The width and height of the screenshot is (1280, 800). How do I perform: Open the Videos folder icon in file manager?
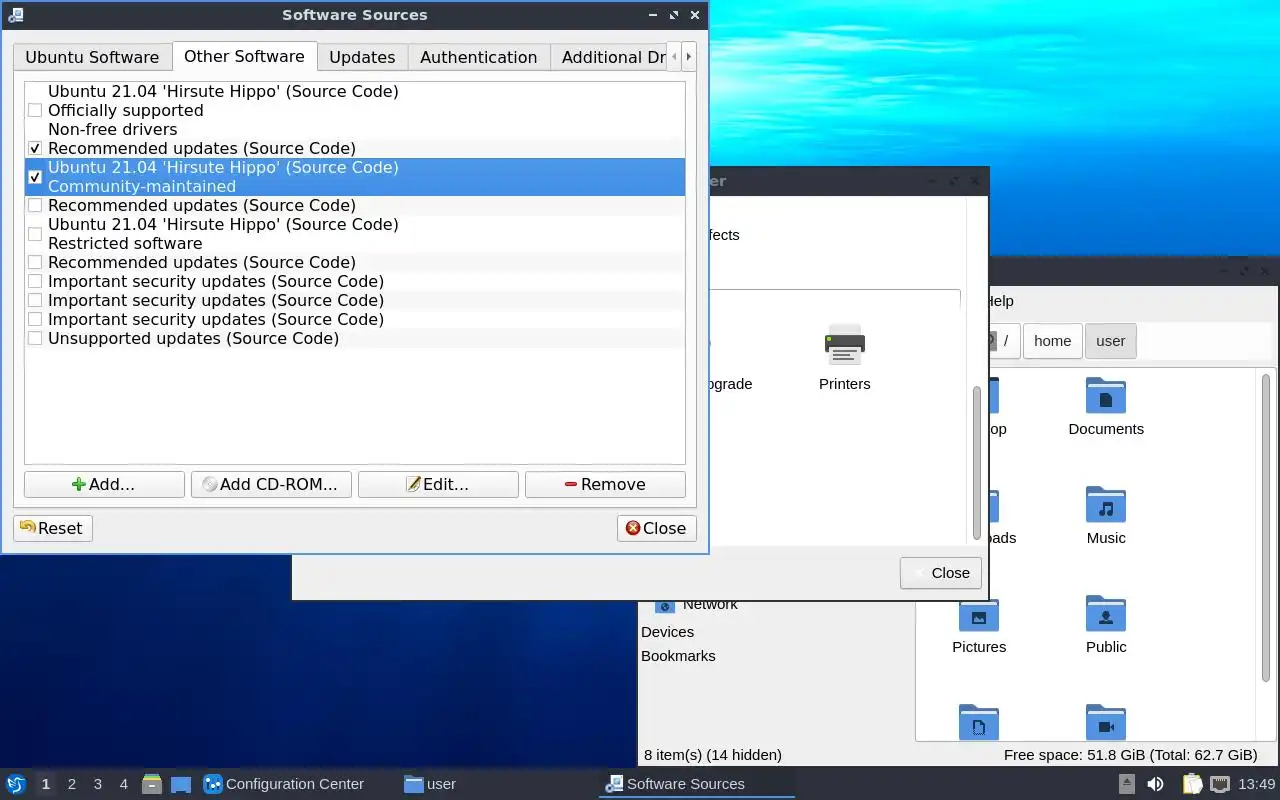pos(1106,722)
